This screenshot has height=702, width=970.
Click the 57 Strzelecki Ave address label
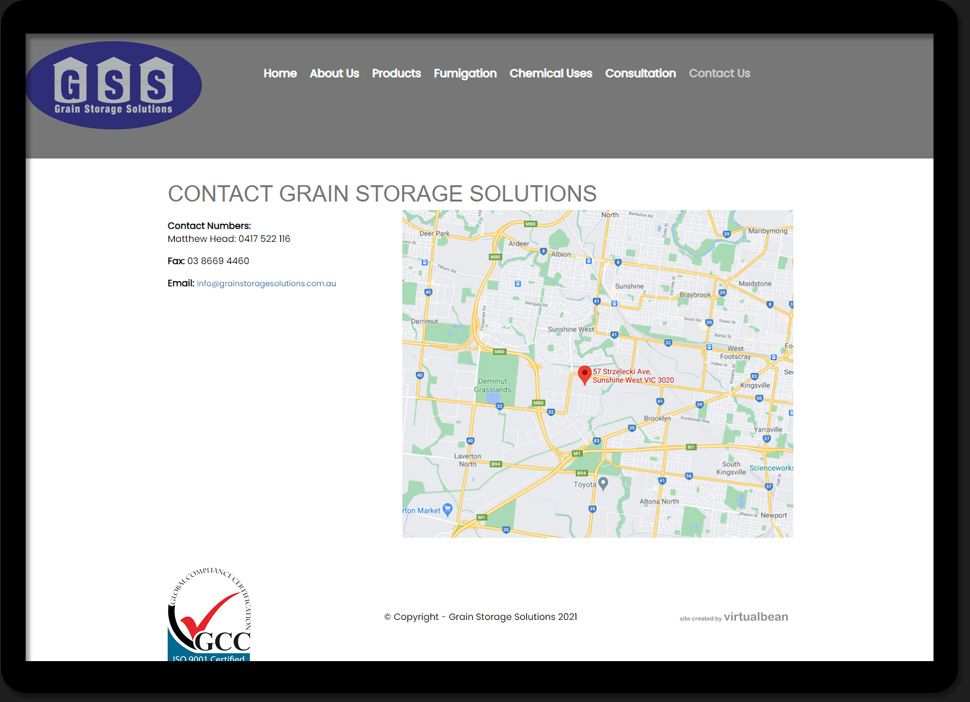click(633, 376)
